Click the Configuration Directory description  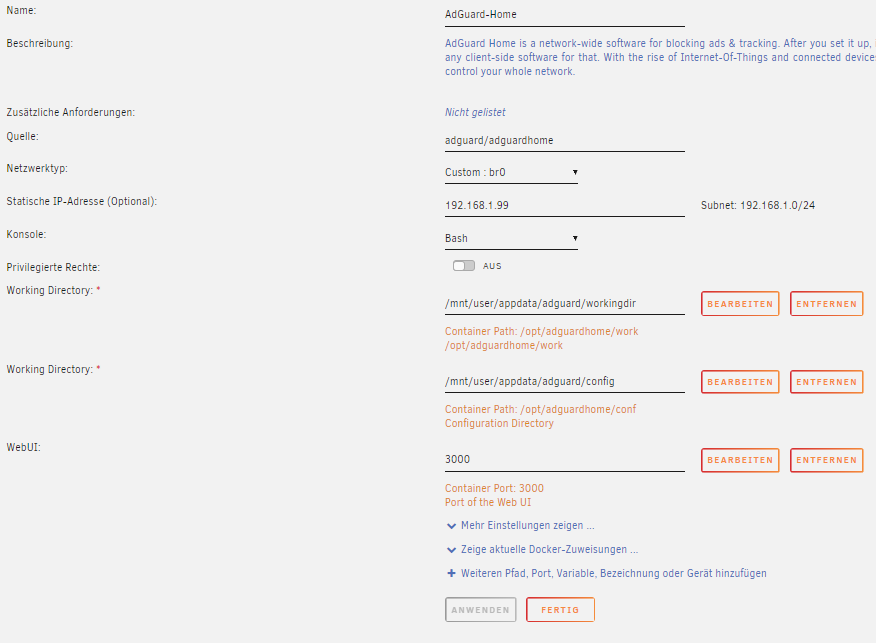[x=499, y=423]
